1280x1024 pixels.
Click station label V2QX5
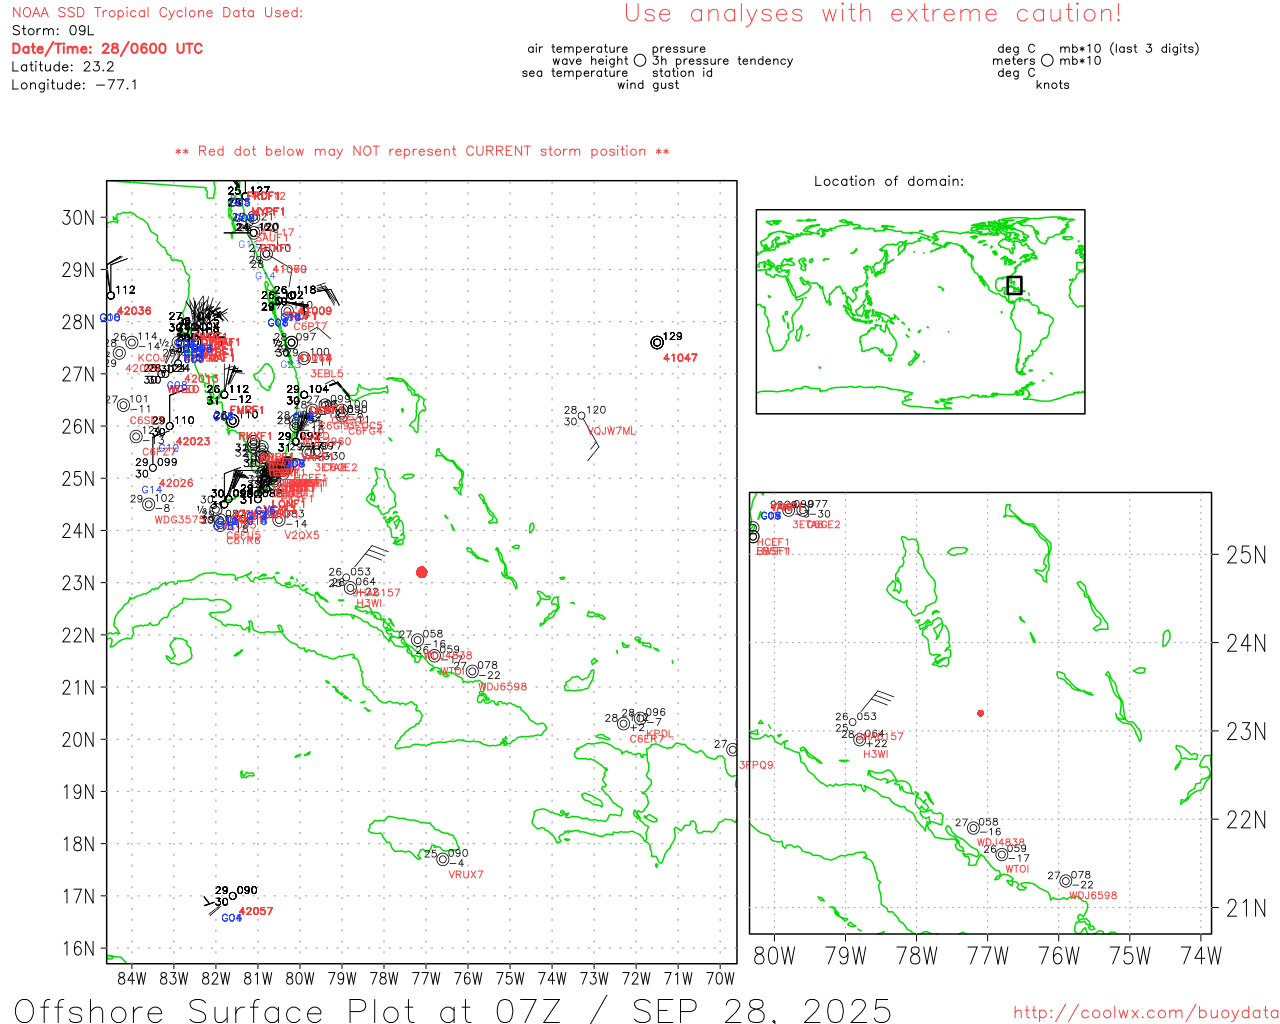point(302,536)
